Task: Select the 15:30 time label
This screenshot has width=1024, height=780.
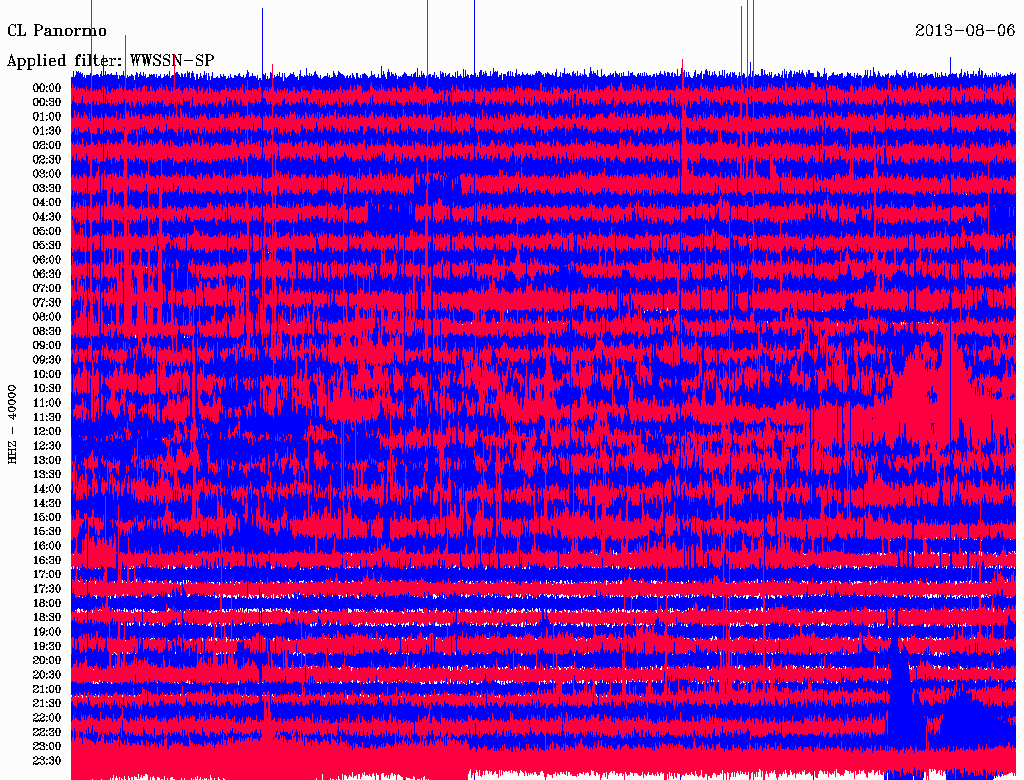Action: coord(47,532)
